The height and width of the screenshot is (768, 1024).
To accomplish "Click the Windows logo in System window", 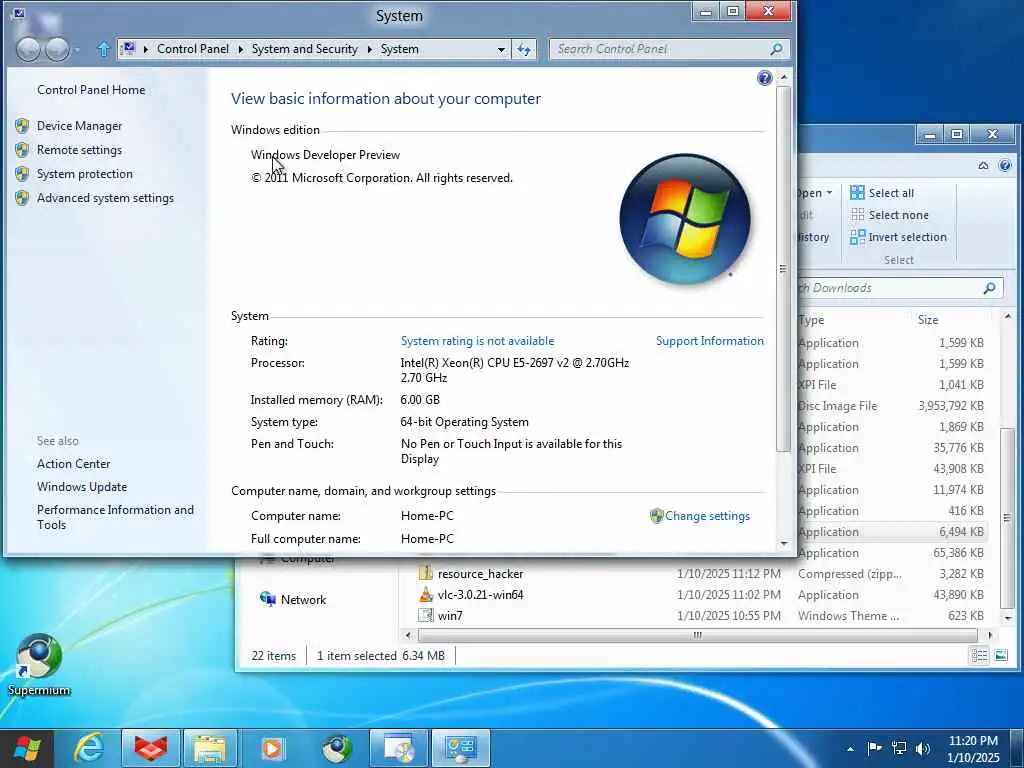I will pos(684,219).
